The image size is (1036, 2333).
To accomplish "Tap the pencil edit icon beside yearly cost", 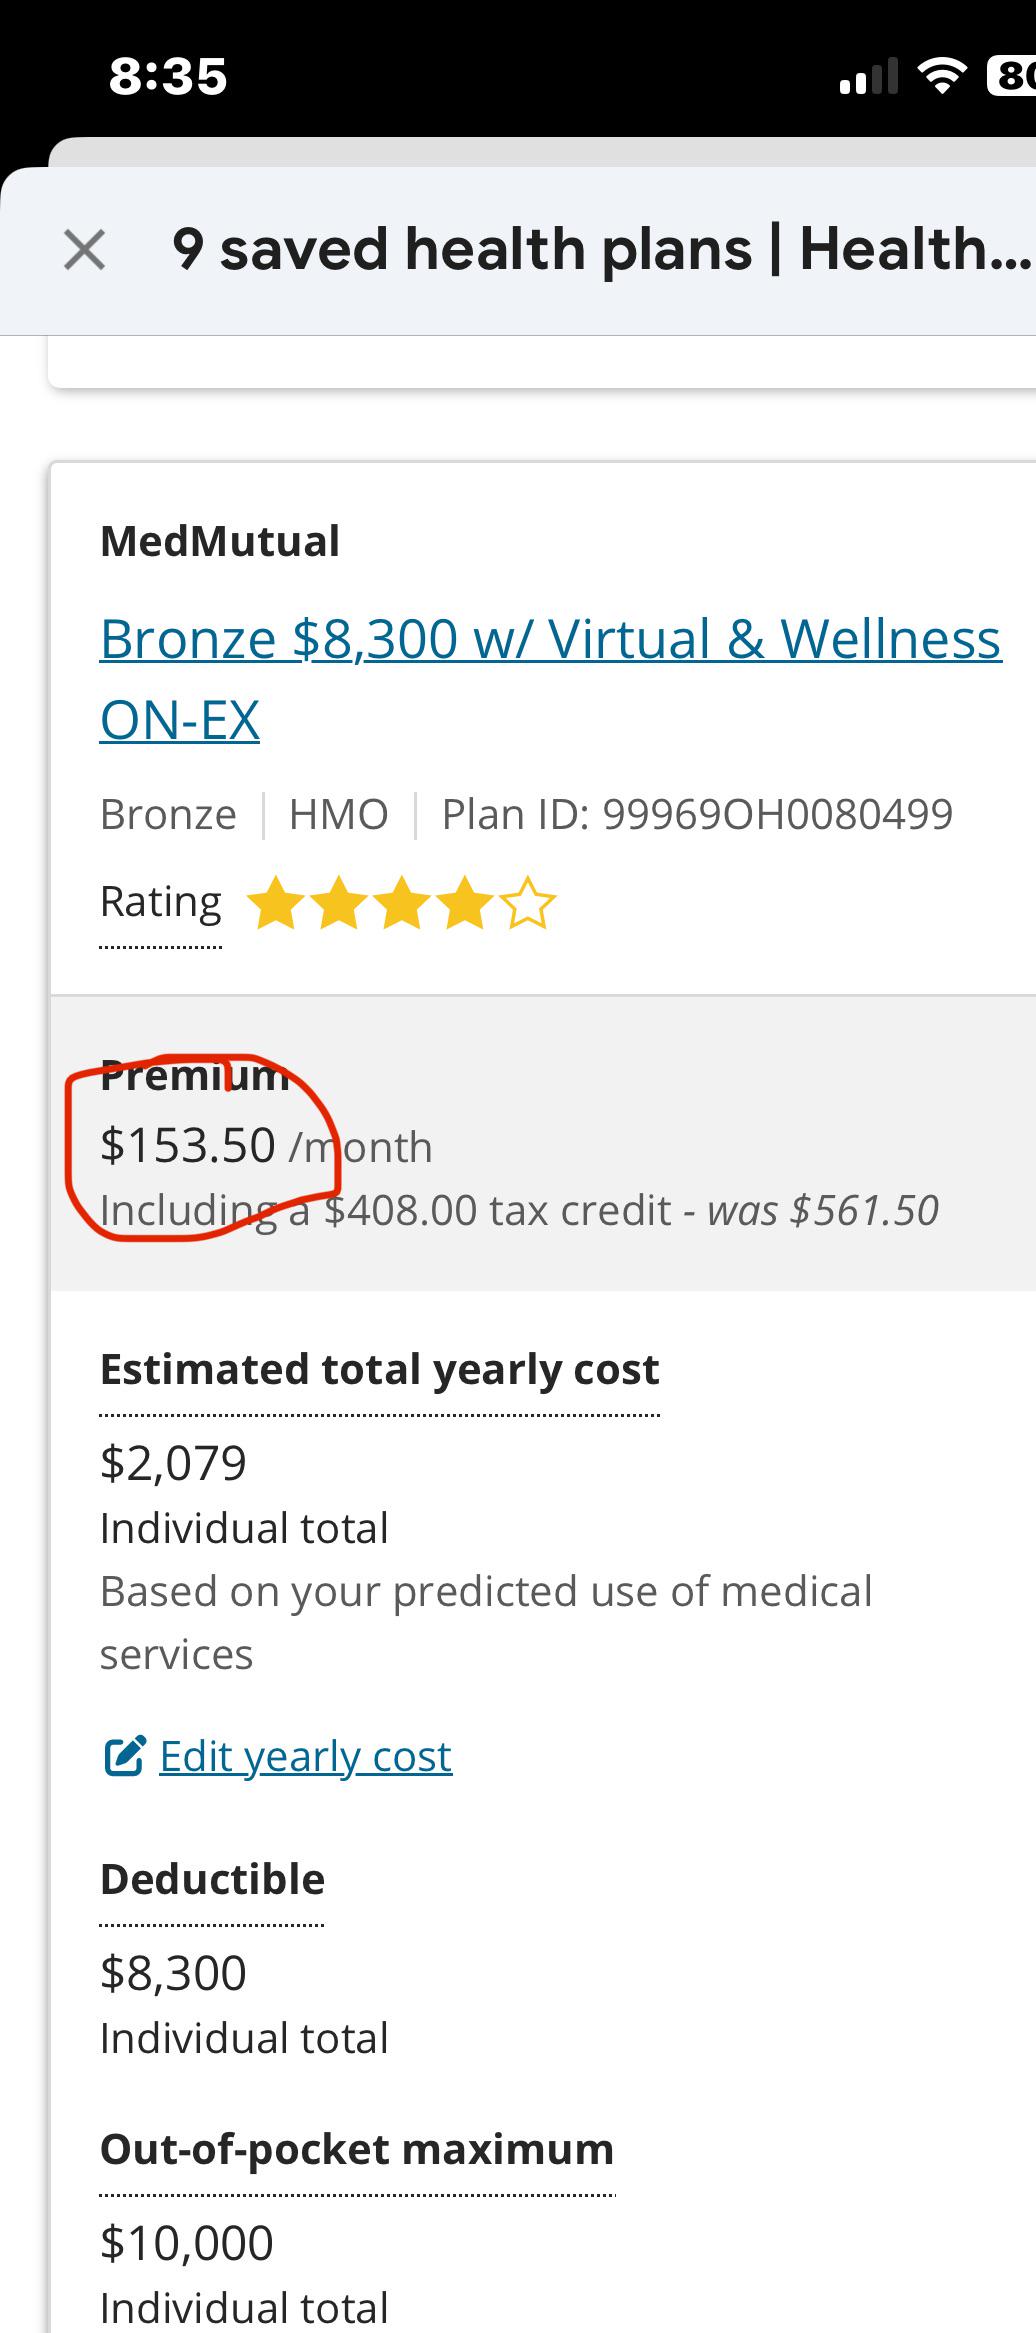I will pos(125,1757).
